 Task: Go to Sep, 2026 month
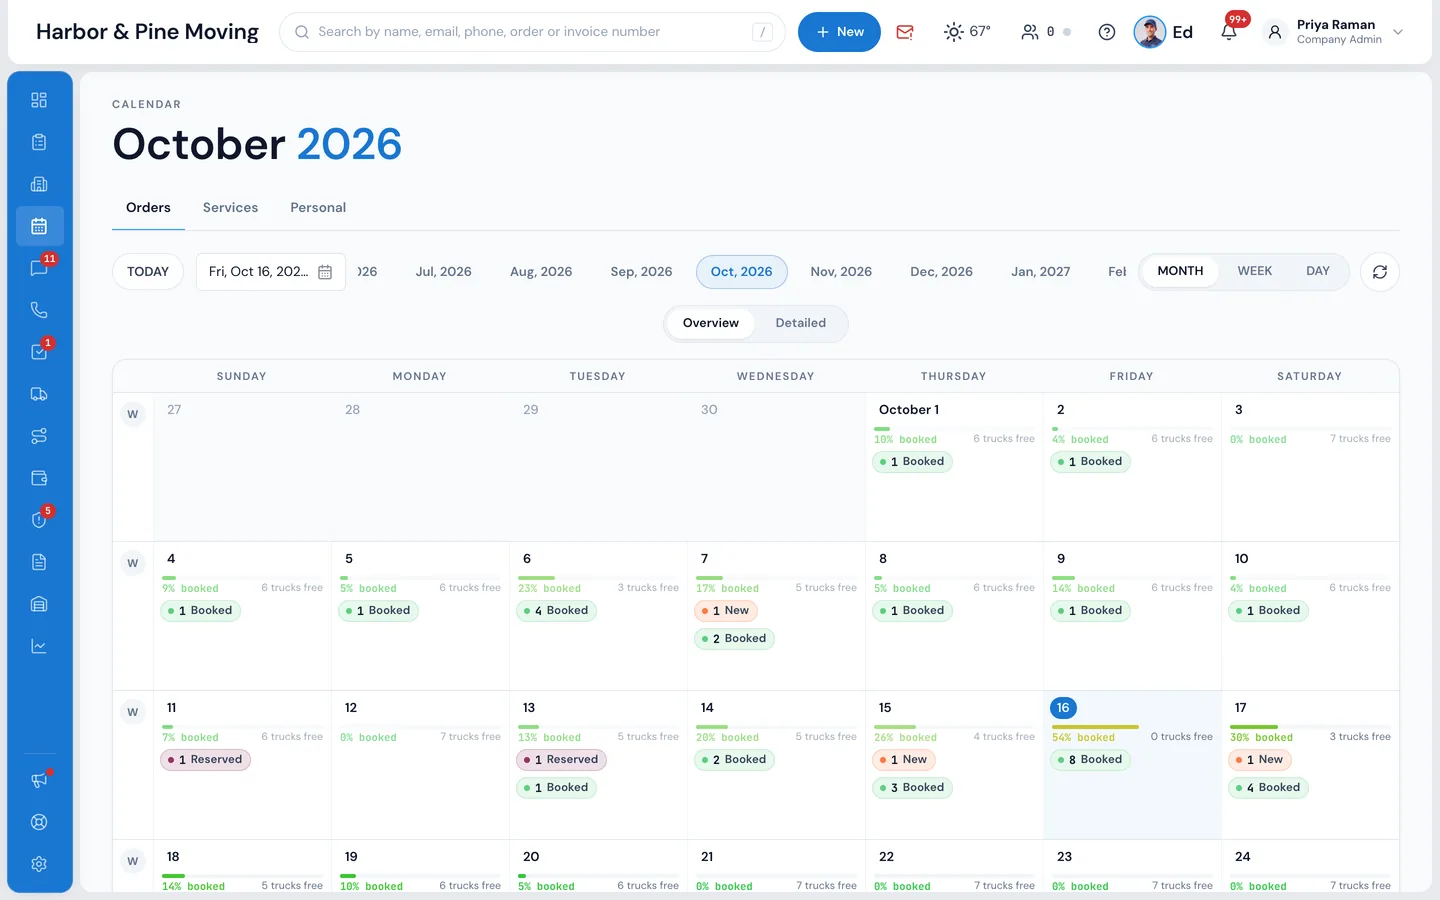(641, 272)
